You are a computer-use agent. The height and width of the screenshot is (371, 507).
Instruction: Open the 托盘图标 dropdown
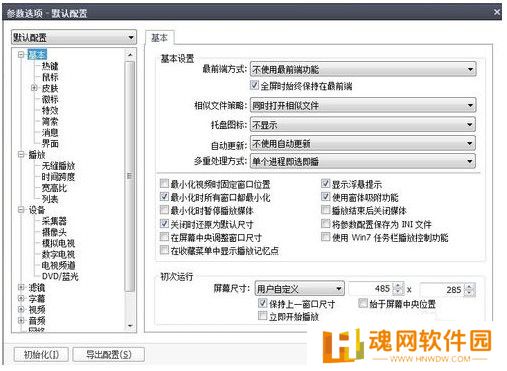click(x=363, y=125)
